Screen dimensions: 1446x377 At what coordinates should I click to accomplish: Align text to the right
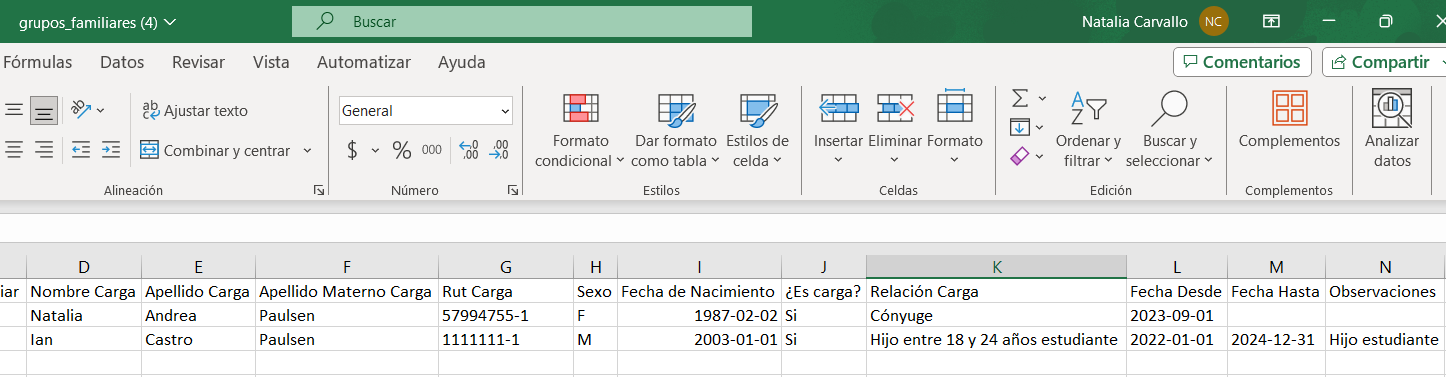pyautogui.click(x=43, y=150)
